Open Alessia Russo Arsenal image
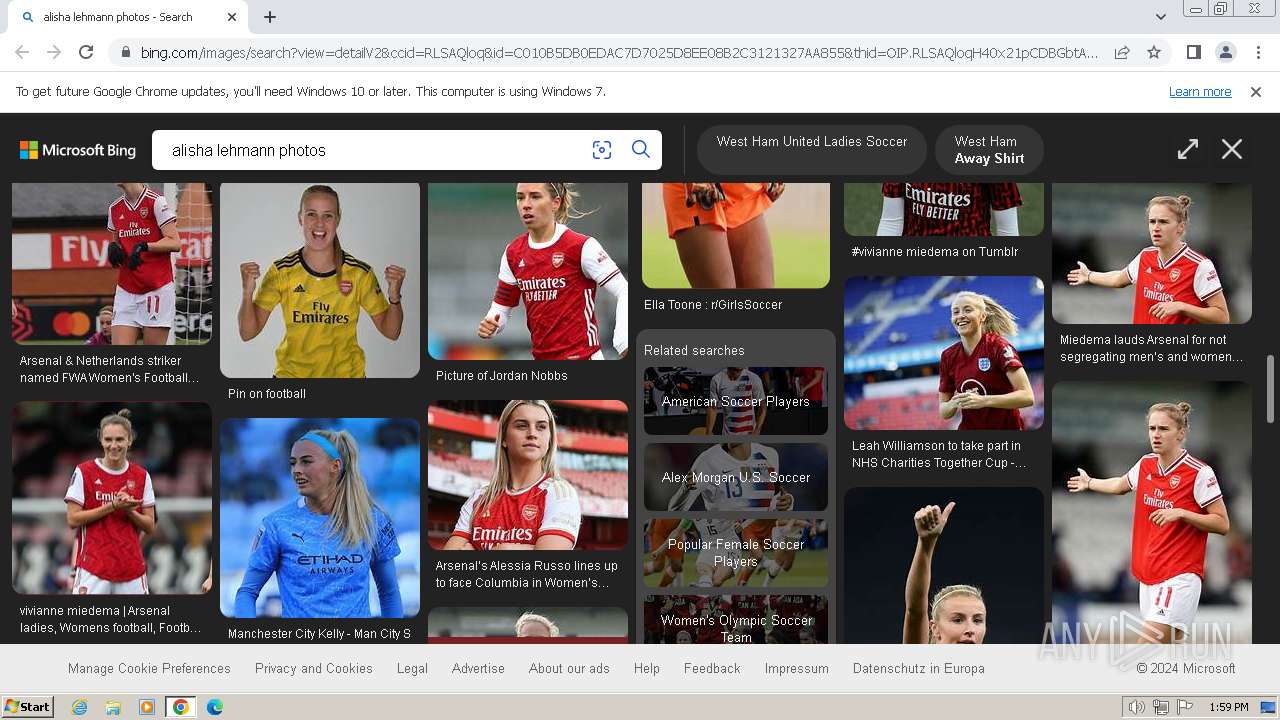Screen dimensions: 1280x720 (x=528, y=475)
